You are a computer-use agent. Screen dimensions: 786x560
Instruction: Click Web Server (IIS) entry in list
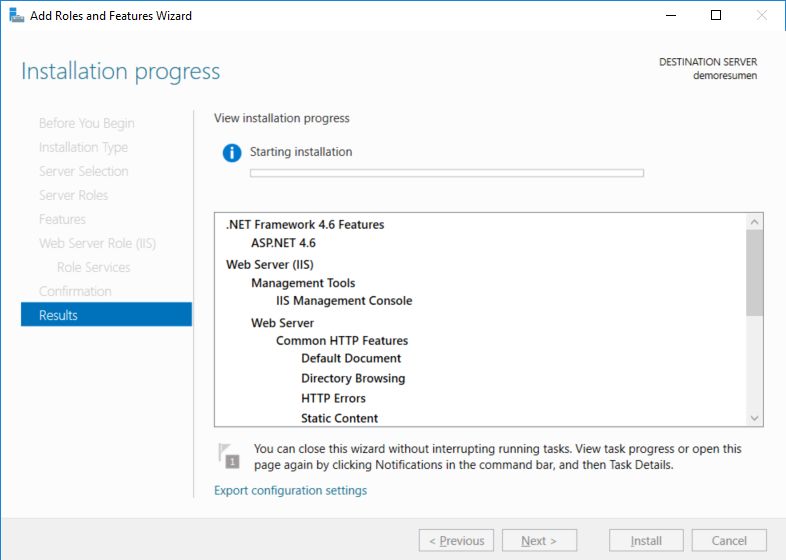point(270,265)
